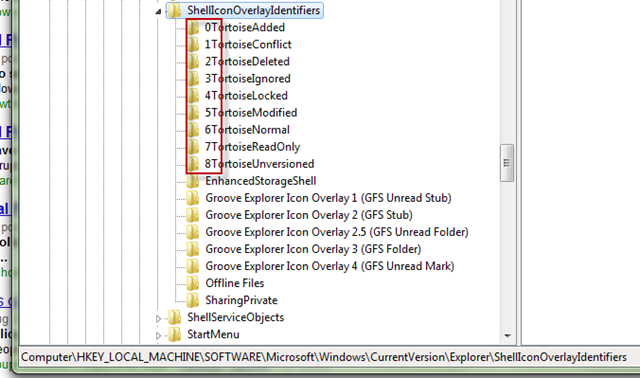The height and width of the screenshot is (378, 640).
Task: Click folder icon beside 7TortoiseReadOnly
Action: pyautogui.click(x=193, y=147)
